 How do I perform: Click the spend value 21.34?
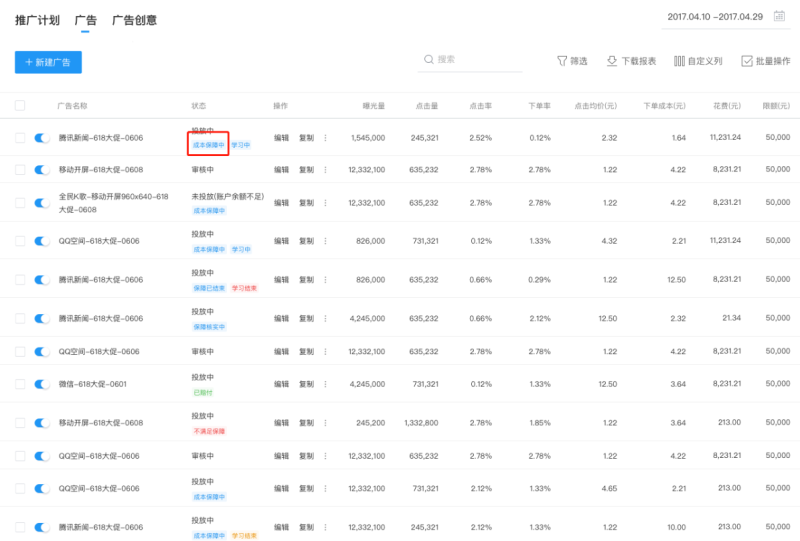(x=731, y=318)
